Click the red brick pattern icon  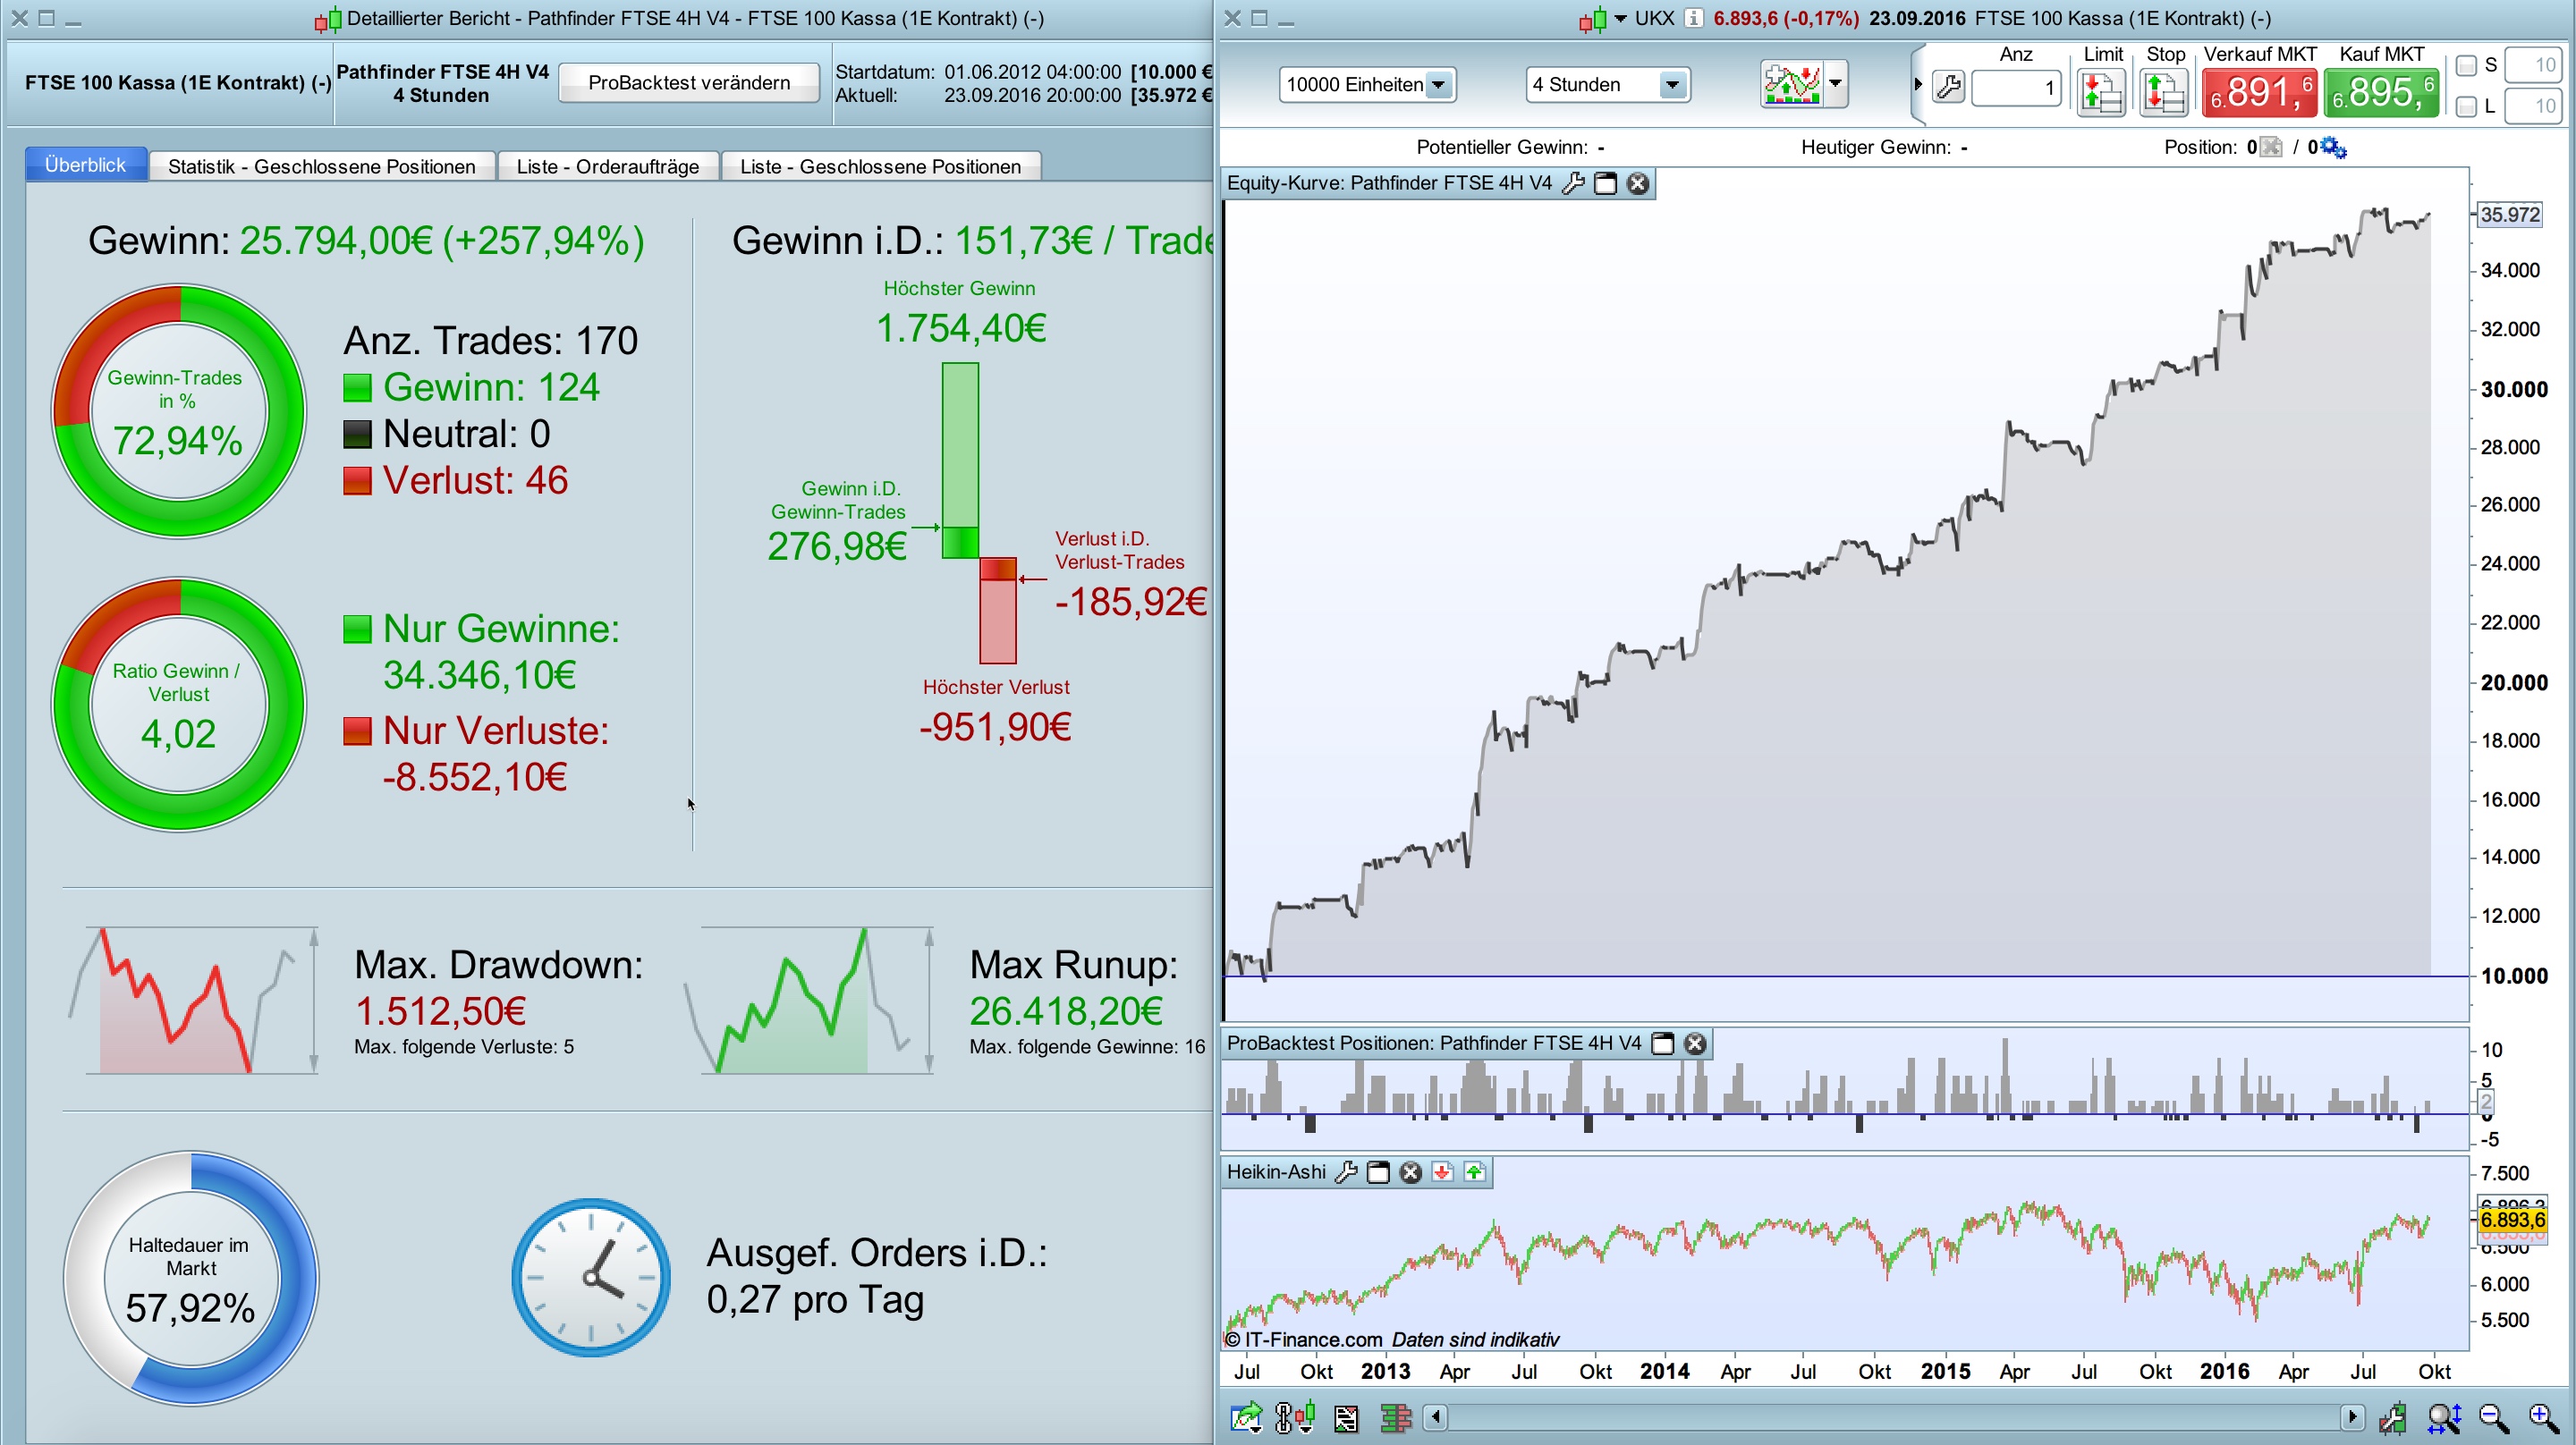click(1395, 1417)
